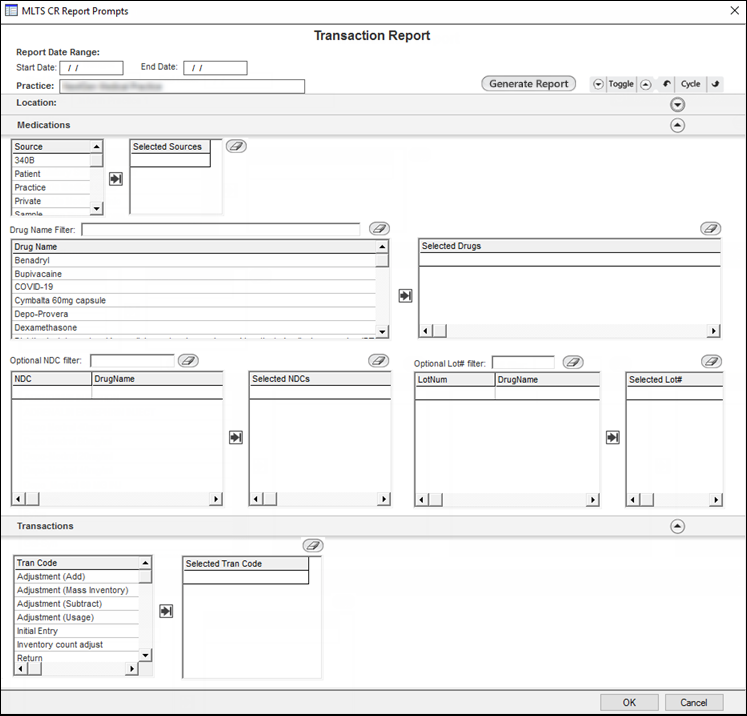Select Dexamethasone in Drug Name list
Screen dimensions: 747x716
194,328
